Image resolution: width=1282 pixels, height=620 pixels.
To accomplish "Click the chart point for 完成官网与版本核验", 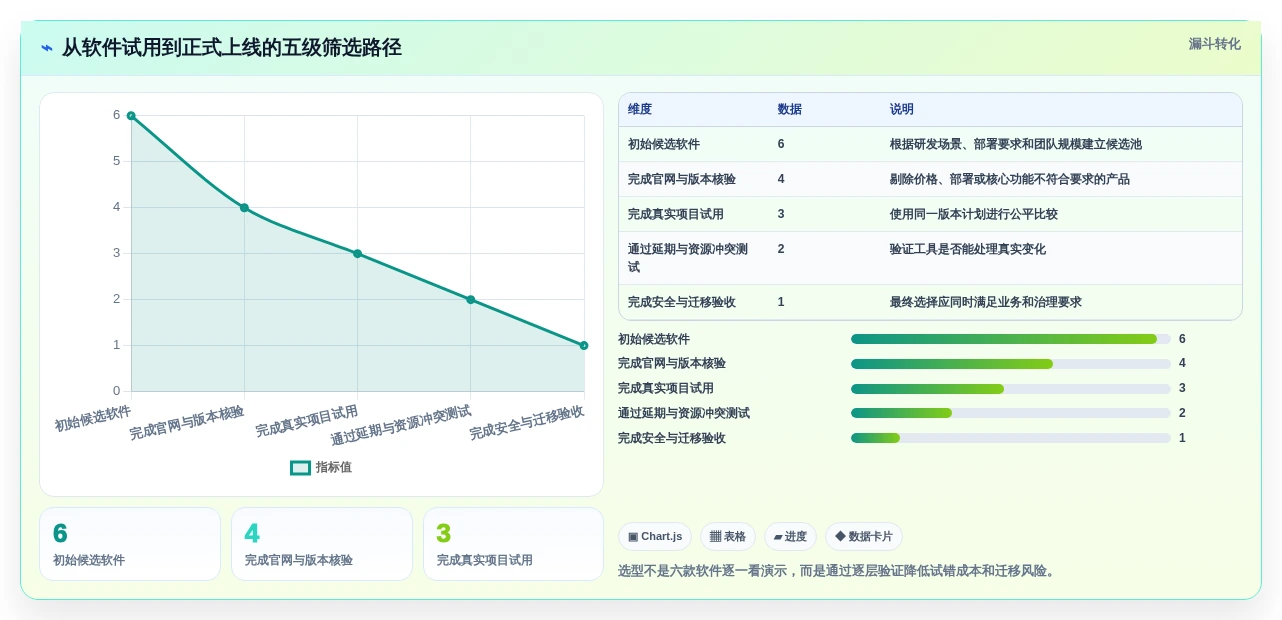I will [x=244, y=208].
